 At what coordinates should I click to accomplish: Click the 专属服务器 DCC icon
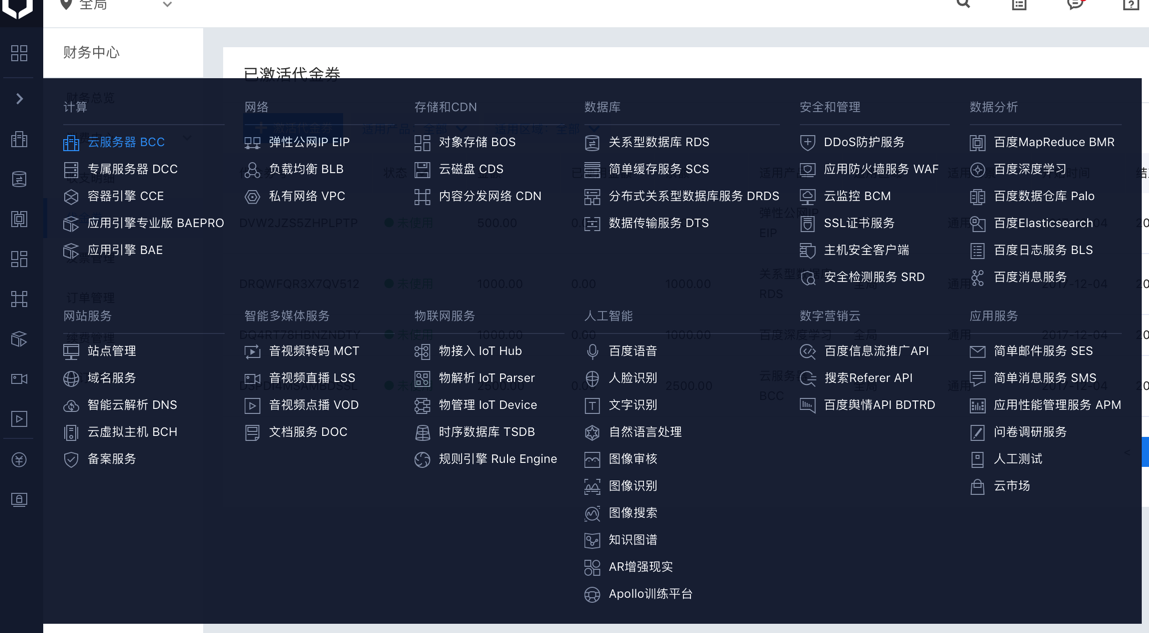(71, 170)
